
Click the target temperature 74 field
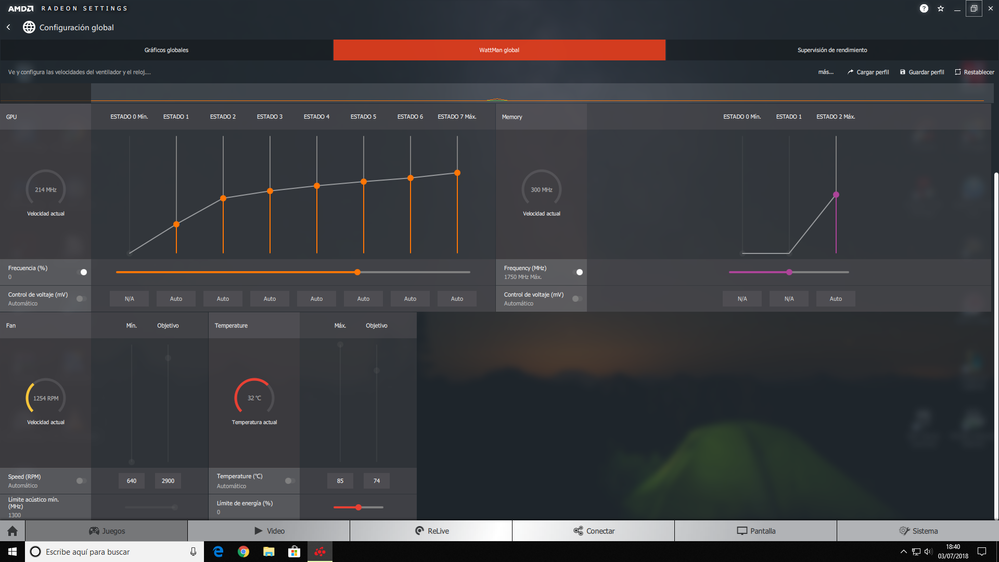377,480
